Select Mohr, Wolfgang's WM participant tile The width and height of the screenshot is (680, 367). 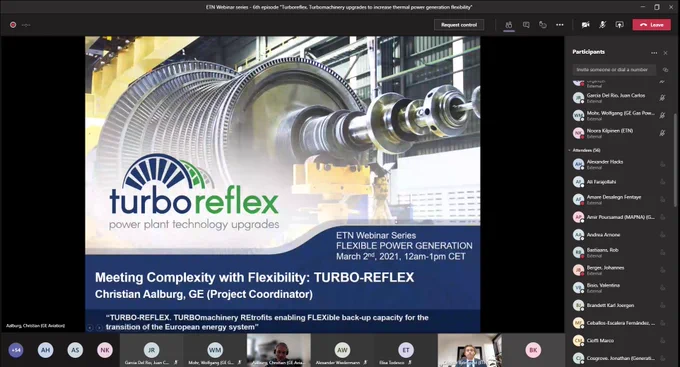(x=215, y=350)
